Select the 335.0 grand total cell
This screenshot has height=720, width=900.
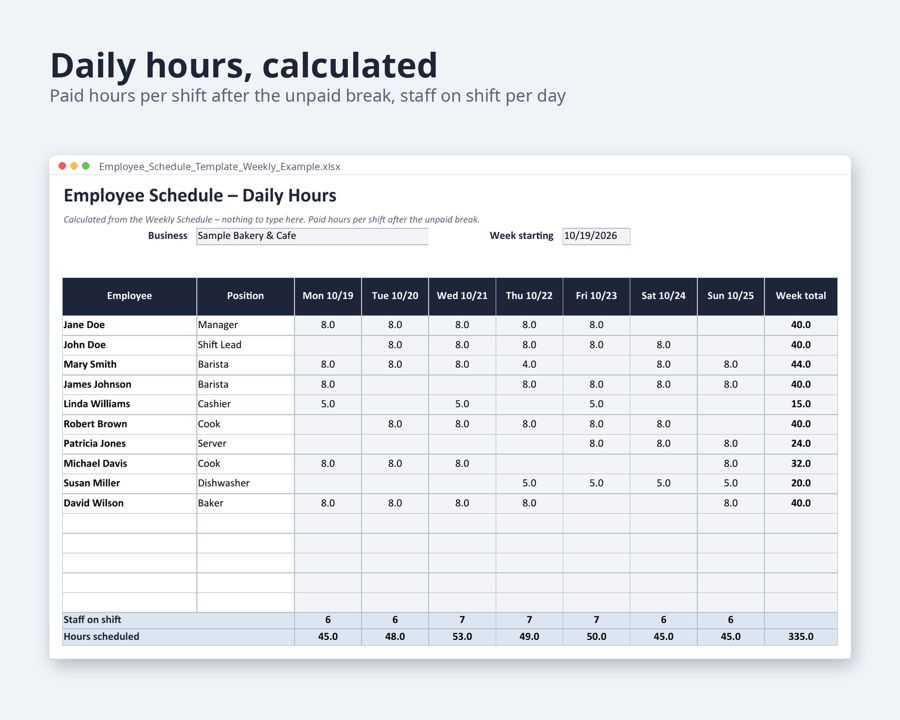coord(801,637)
